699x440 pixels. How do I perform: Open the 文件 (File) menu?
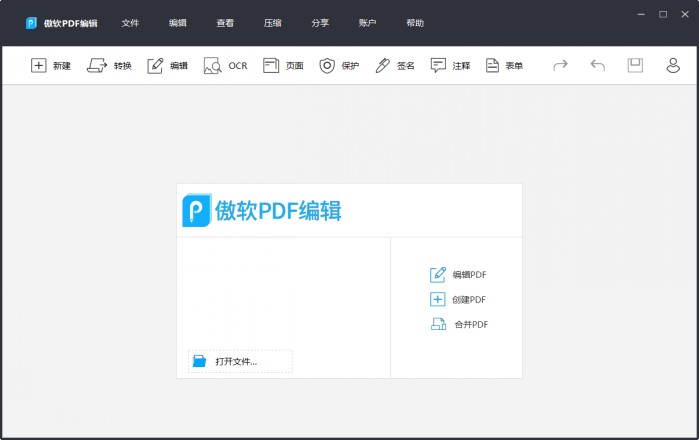(x=130, y=23)
